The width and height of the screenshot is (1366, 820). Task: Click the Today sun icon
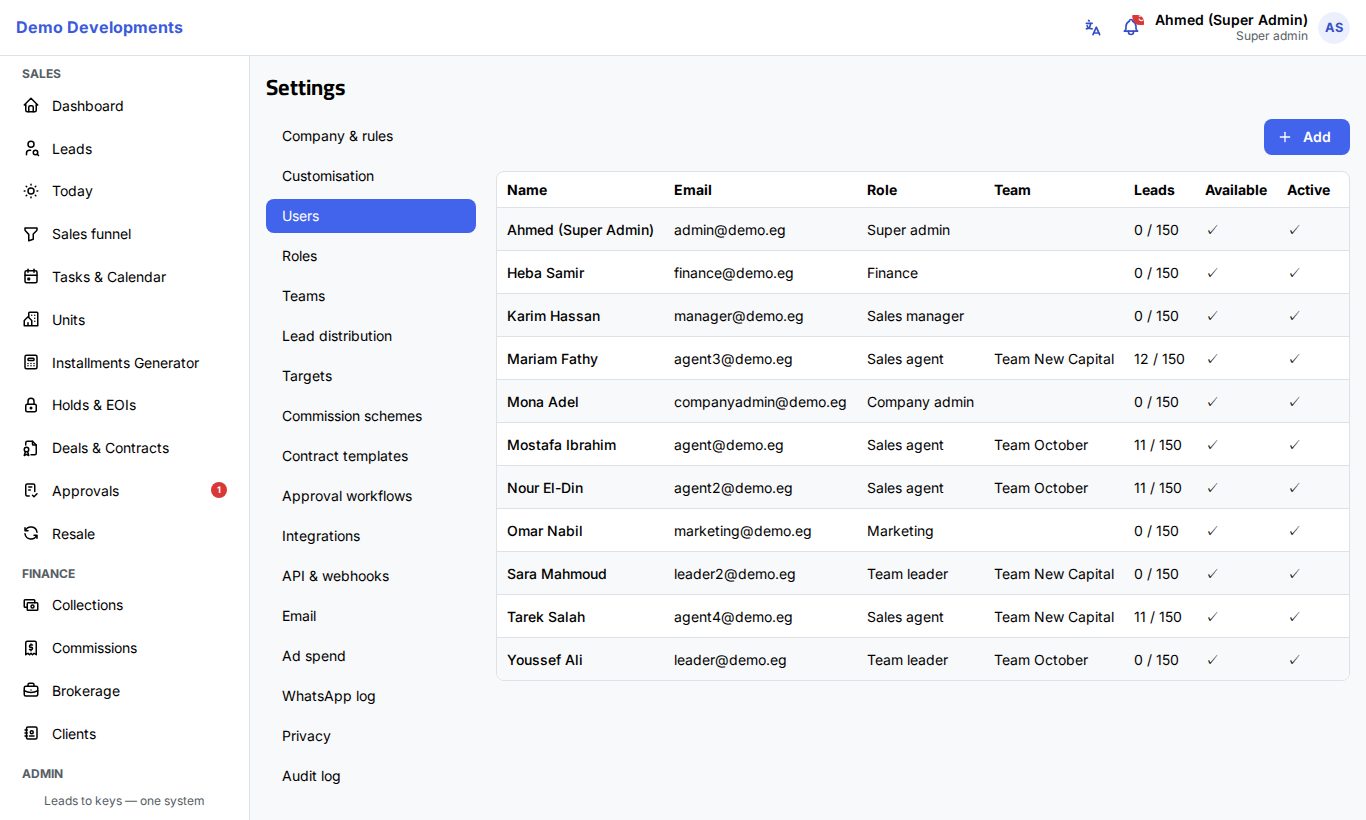(31, 191)
